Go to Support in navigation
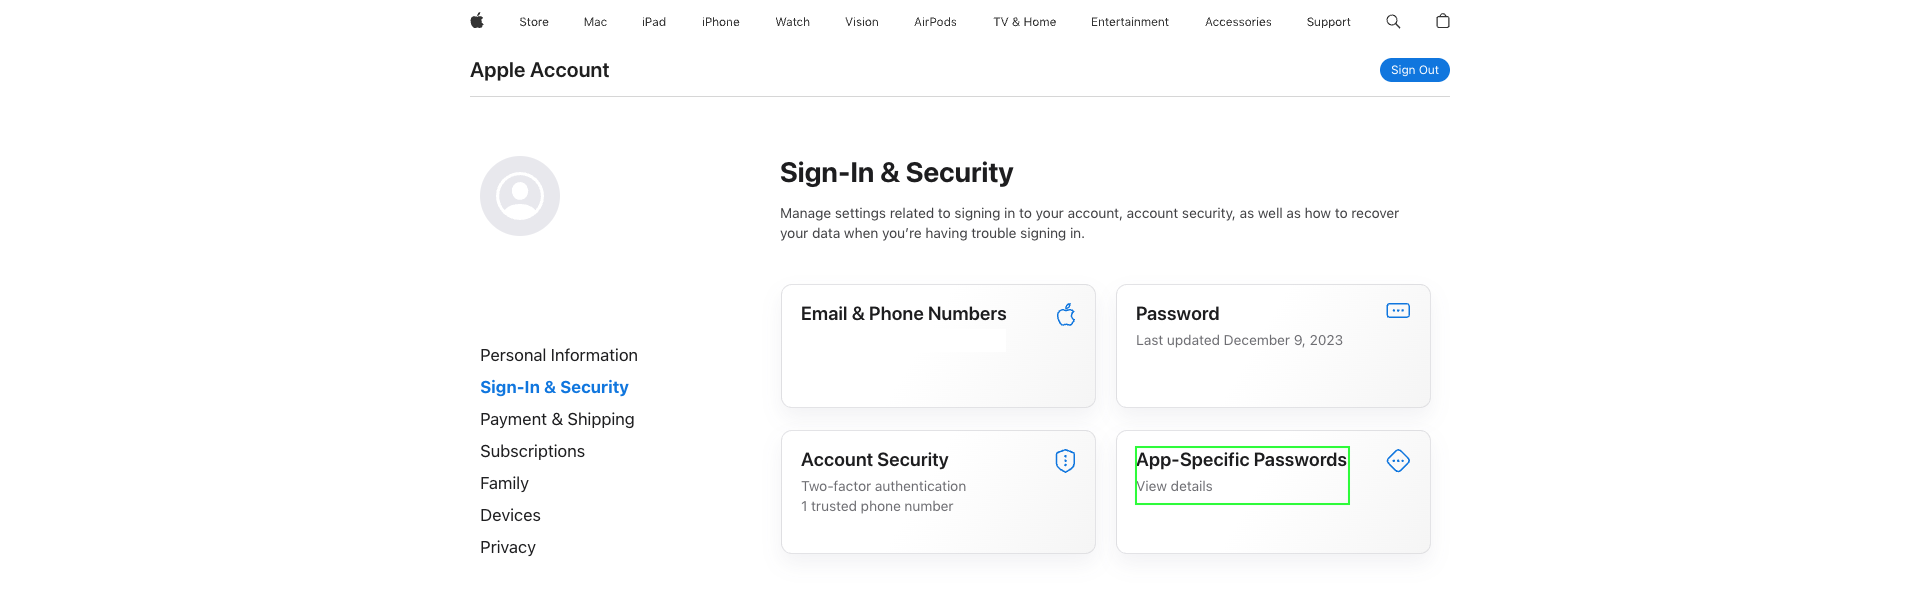The image size is (1919, 597). pyautogui.click(x=1328, y=22)
